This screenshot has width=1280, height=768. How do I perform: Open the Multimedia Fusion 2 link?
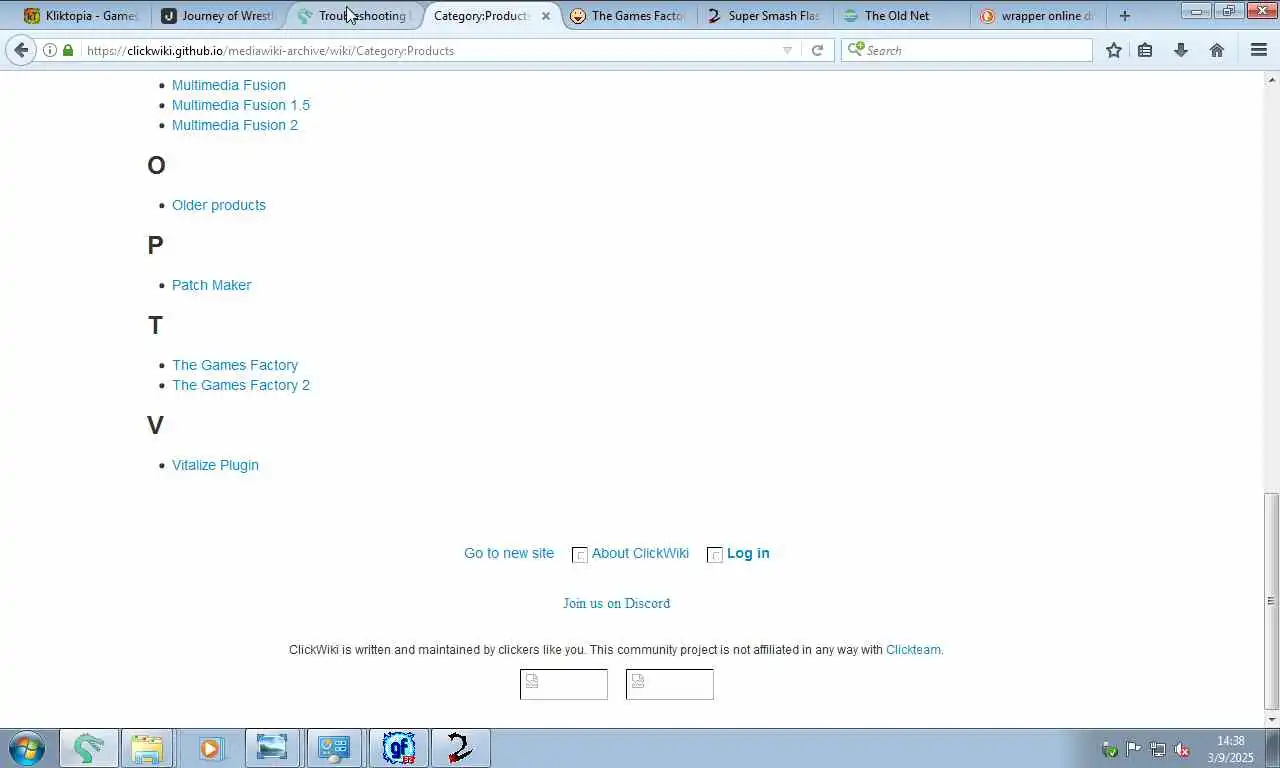(235, 125)
